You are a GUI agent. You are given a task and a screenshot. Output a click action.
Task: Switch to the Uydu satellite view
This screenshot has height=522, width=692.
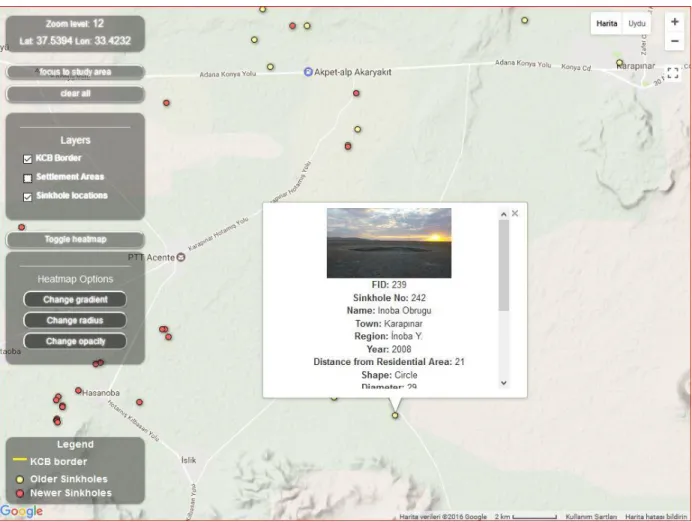(636, 23)
